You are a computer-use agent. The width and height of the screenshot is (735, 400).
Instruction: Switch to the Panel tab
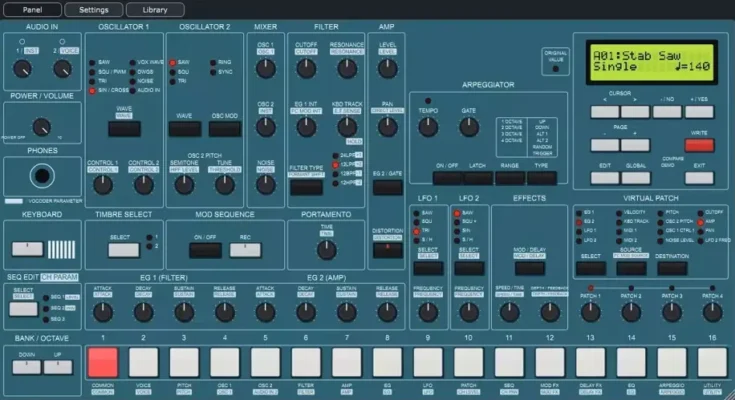pos(32,9)
